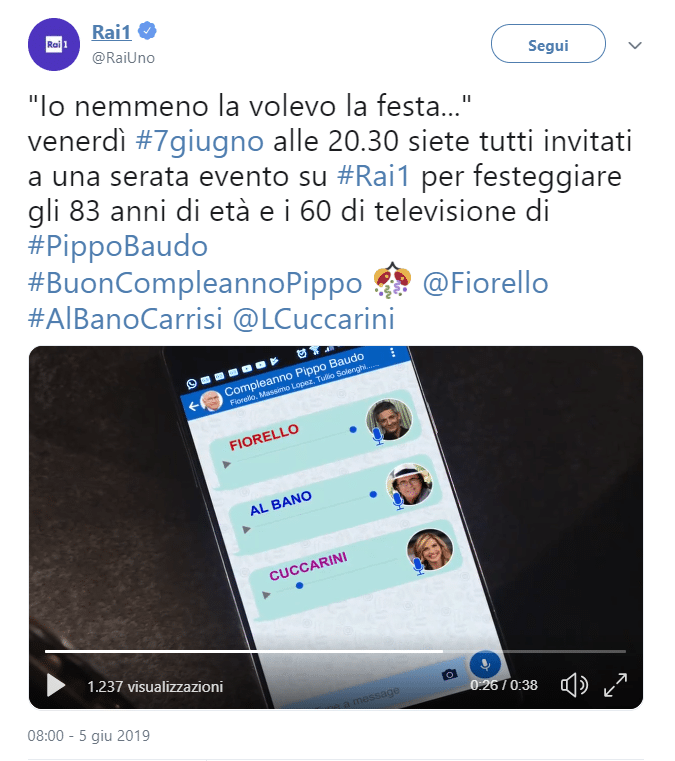Open the tweet options chevron menu

(x=635, y=45)
